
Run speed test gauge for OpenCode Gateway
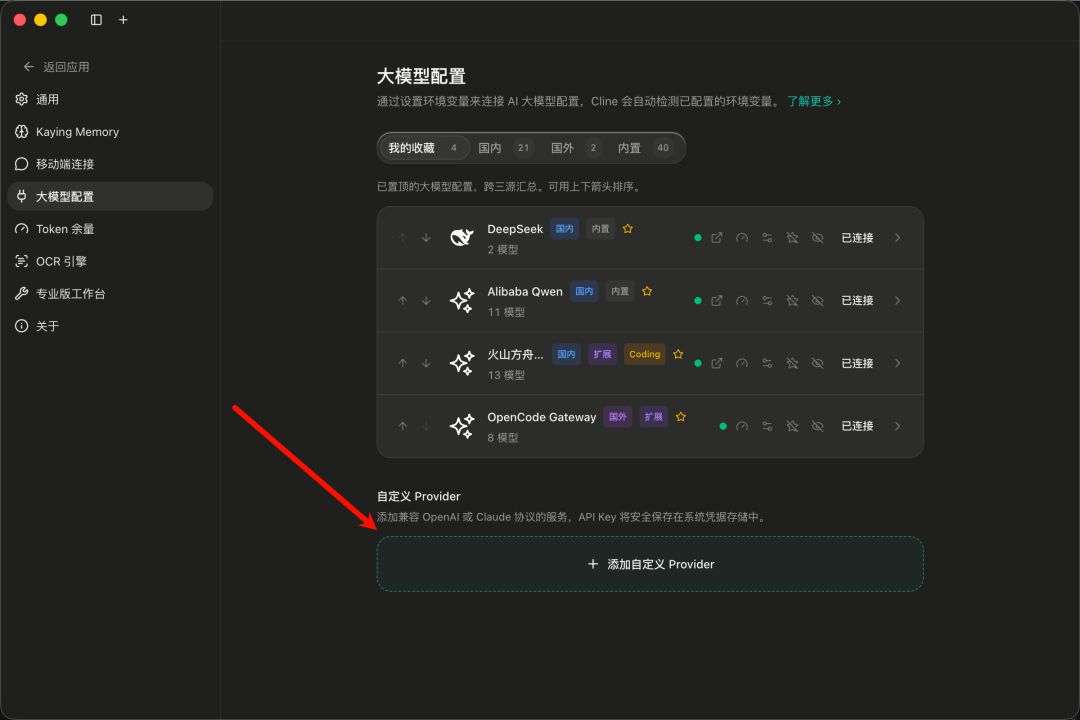point(742,426)
